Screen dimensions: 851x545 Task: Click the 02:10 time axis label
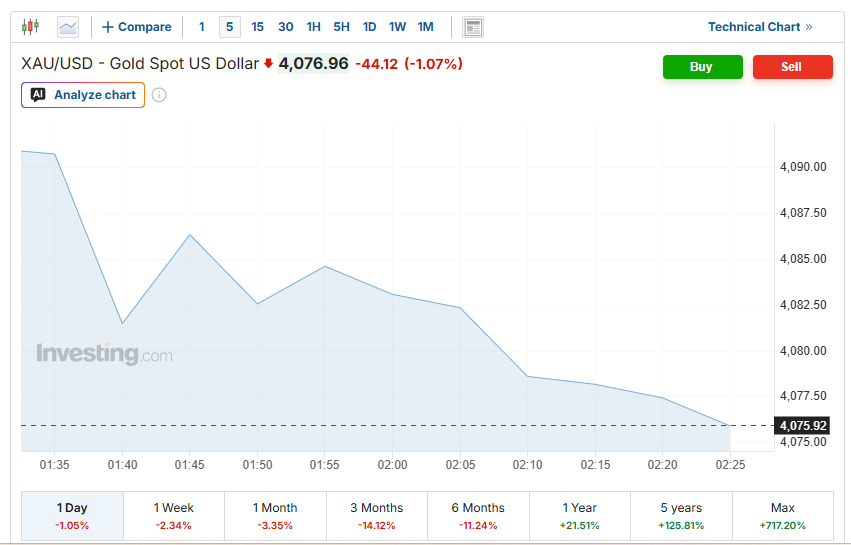click(x=528, y=465)
